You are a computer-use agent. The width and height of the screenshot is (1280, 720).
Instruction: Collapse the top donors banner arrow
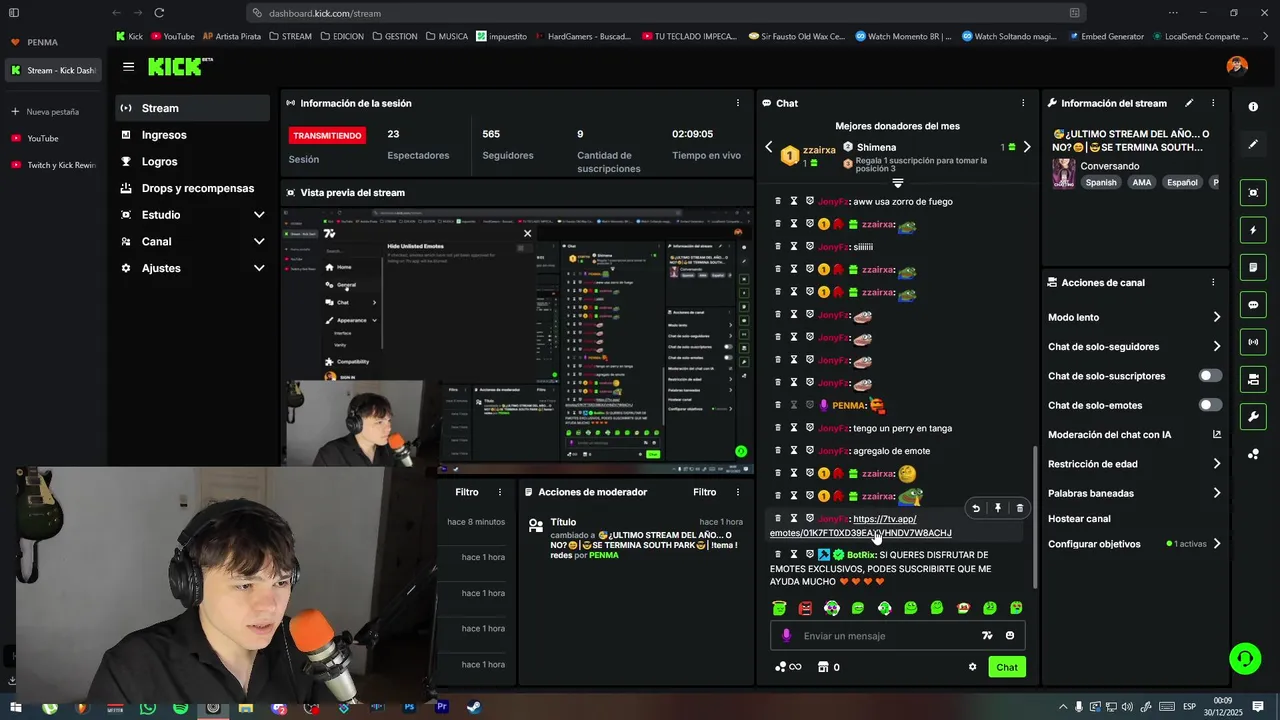click(897, 183)
